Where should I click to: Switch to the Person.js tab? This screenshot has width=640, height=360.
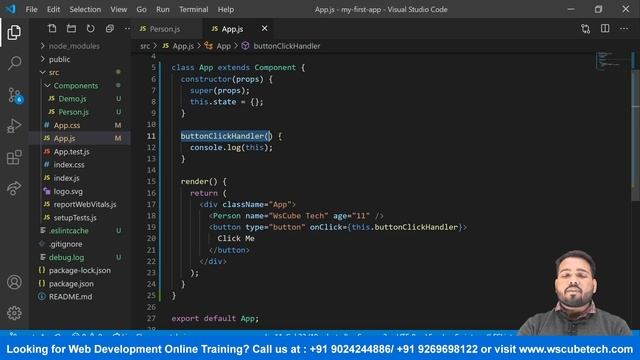166,29
